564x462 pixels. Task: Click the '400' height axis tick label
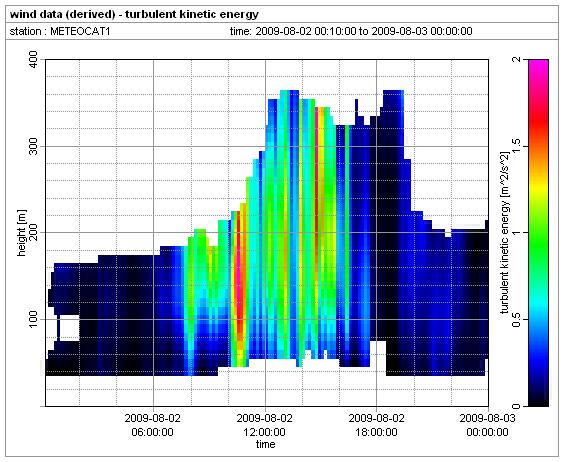(x=33, y=60)
